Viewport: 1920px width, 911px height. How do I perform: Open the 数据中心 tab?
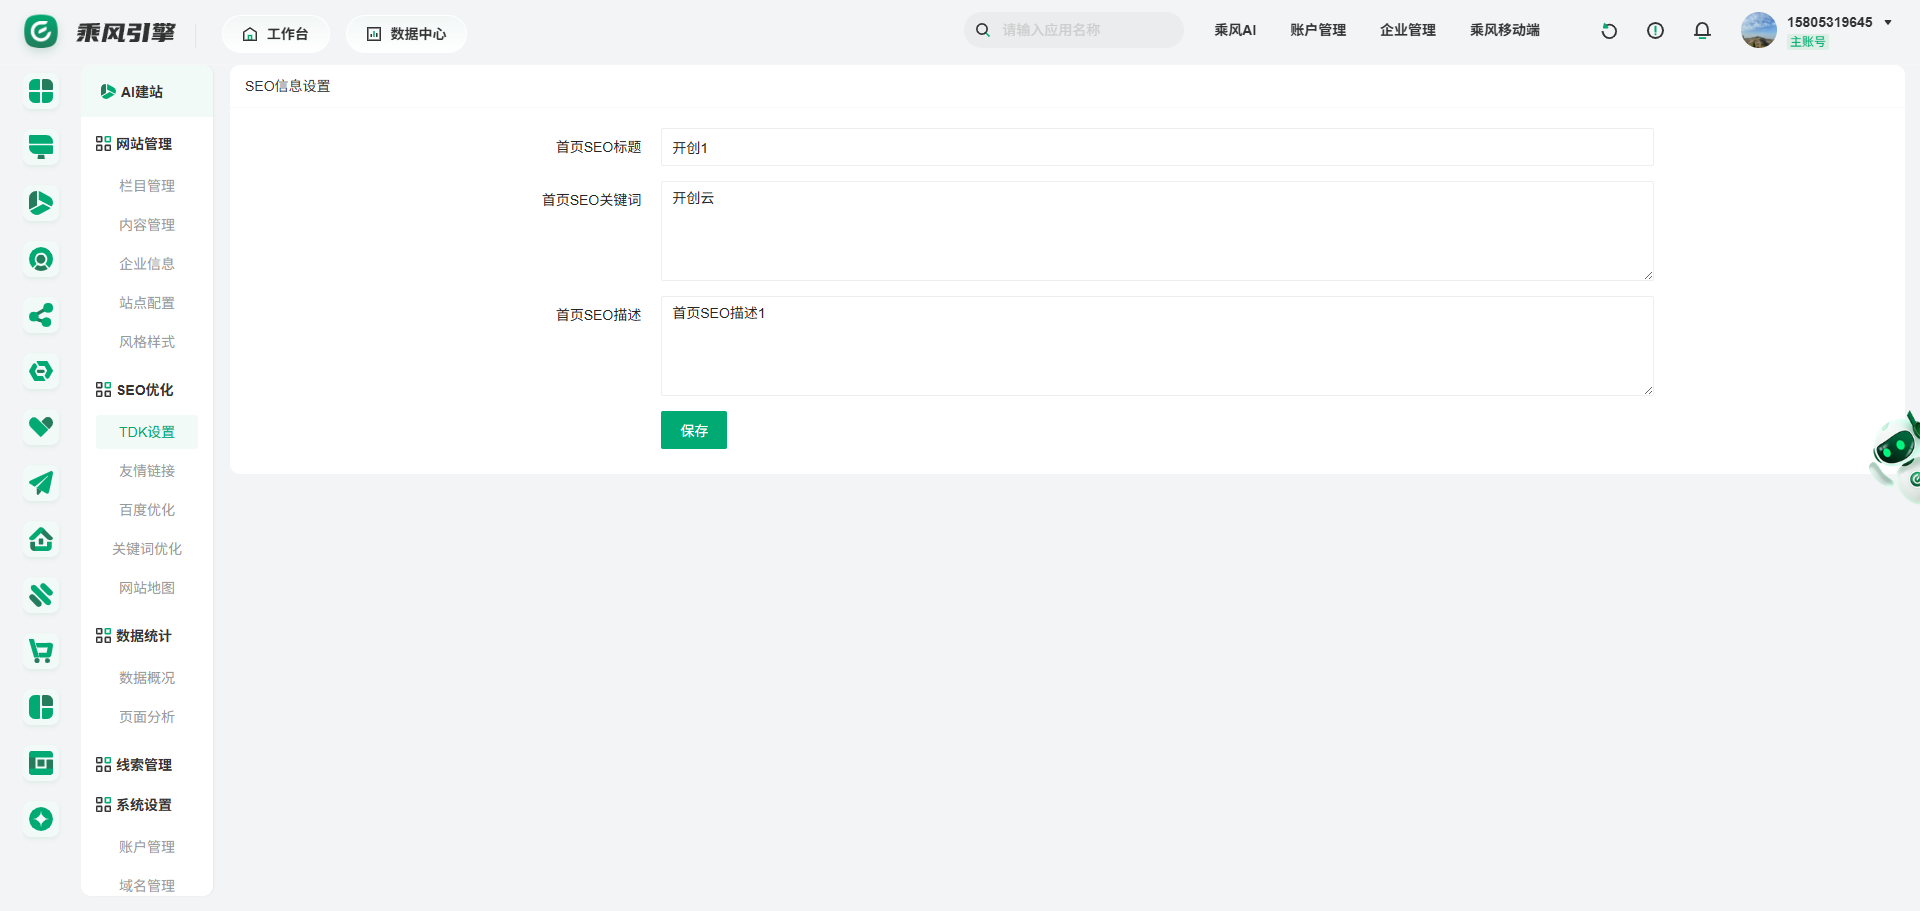(406, 34)
